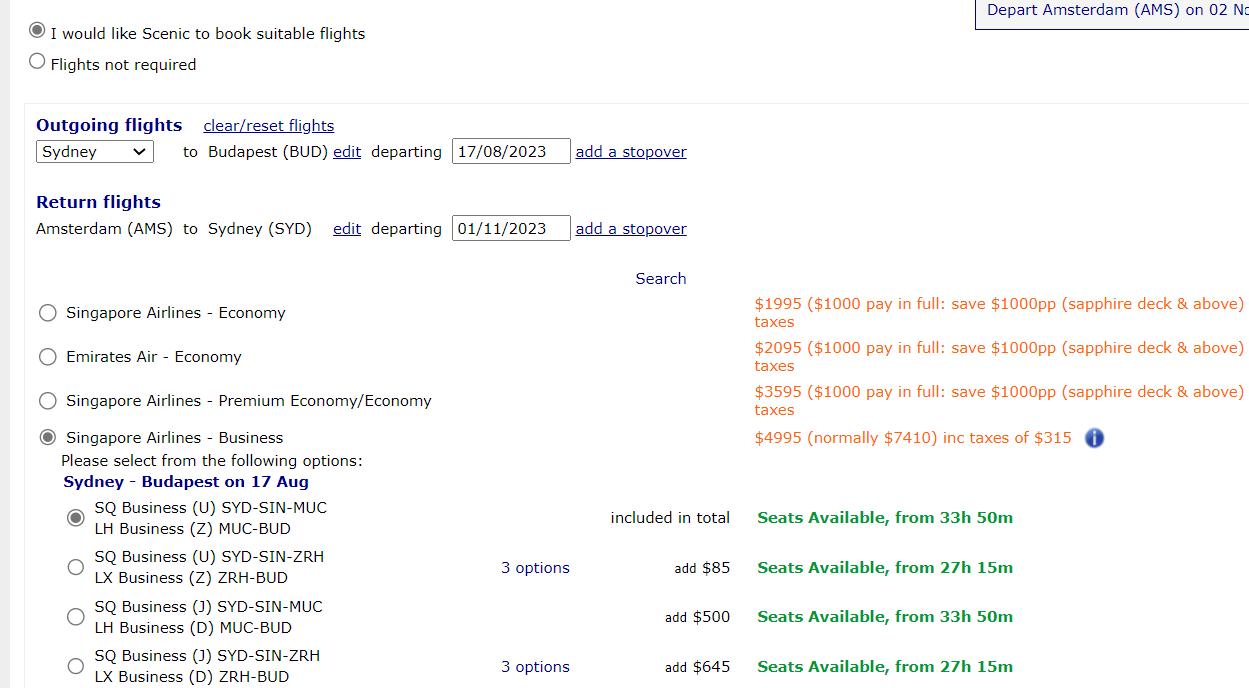Select Singapore Airlines - Business fare
The image size is (1249, 688).
click(x=47, y=438)
